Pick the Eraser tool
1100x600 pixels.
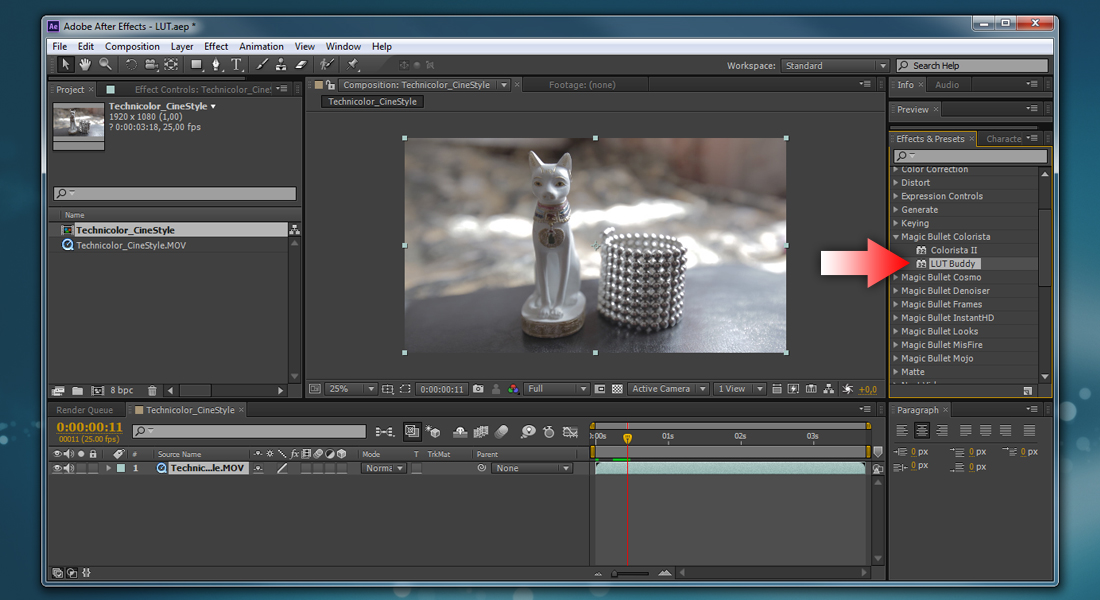301,64
